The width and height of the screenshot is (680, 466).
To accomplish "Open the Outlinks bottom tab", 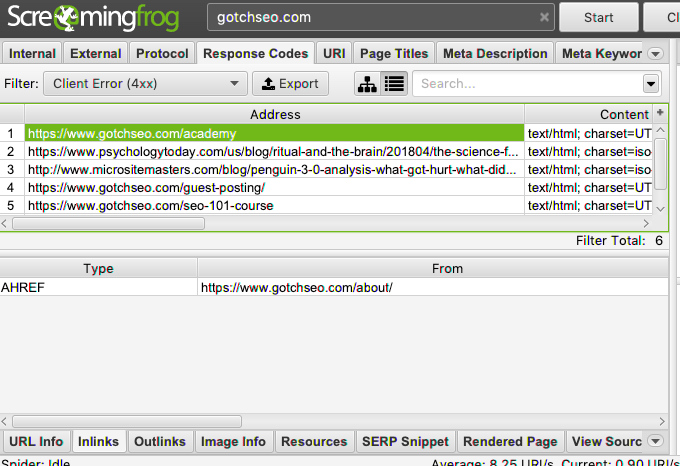I will [x=160, y=441].
